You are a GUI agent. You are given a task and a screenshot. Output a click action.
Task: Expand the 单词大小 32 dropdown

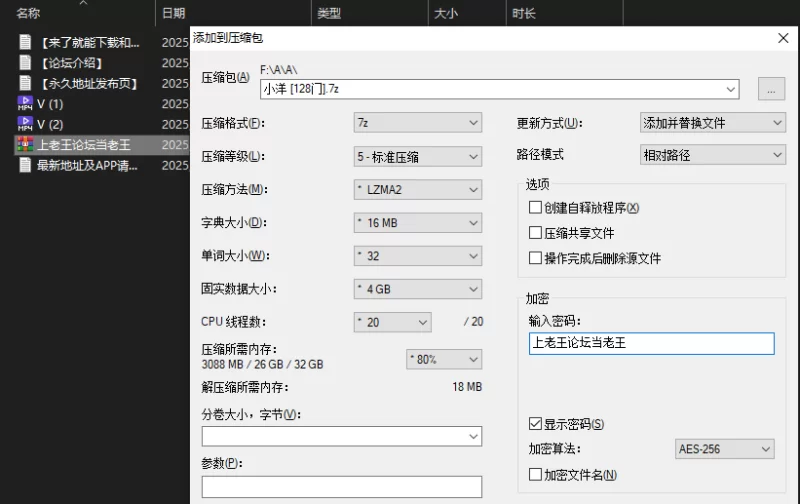(x=417, y=256)
